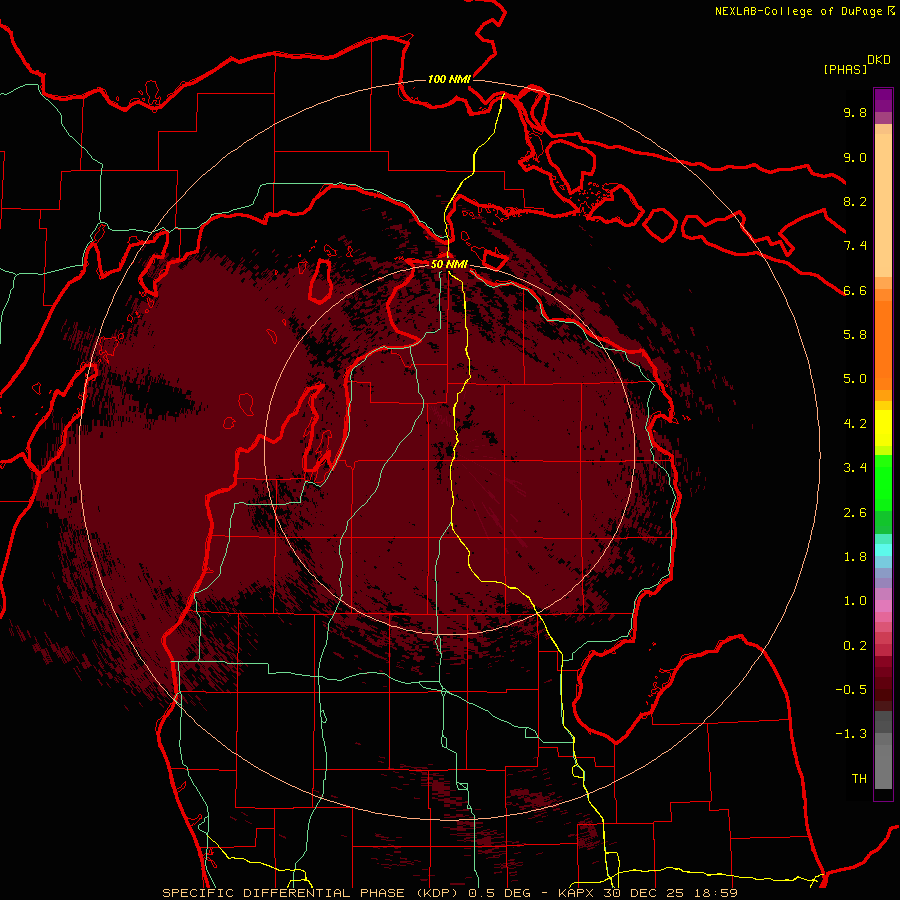Viewport: 900px width, 900px height.
Task: Select the 9.0 legend value
Action: click(x=855, y=157)
